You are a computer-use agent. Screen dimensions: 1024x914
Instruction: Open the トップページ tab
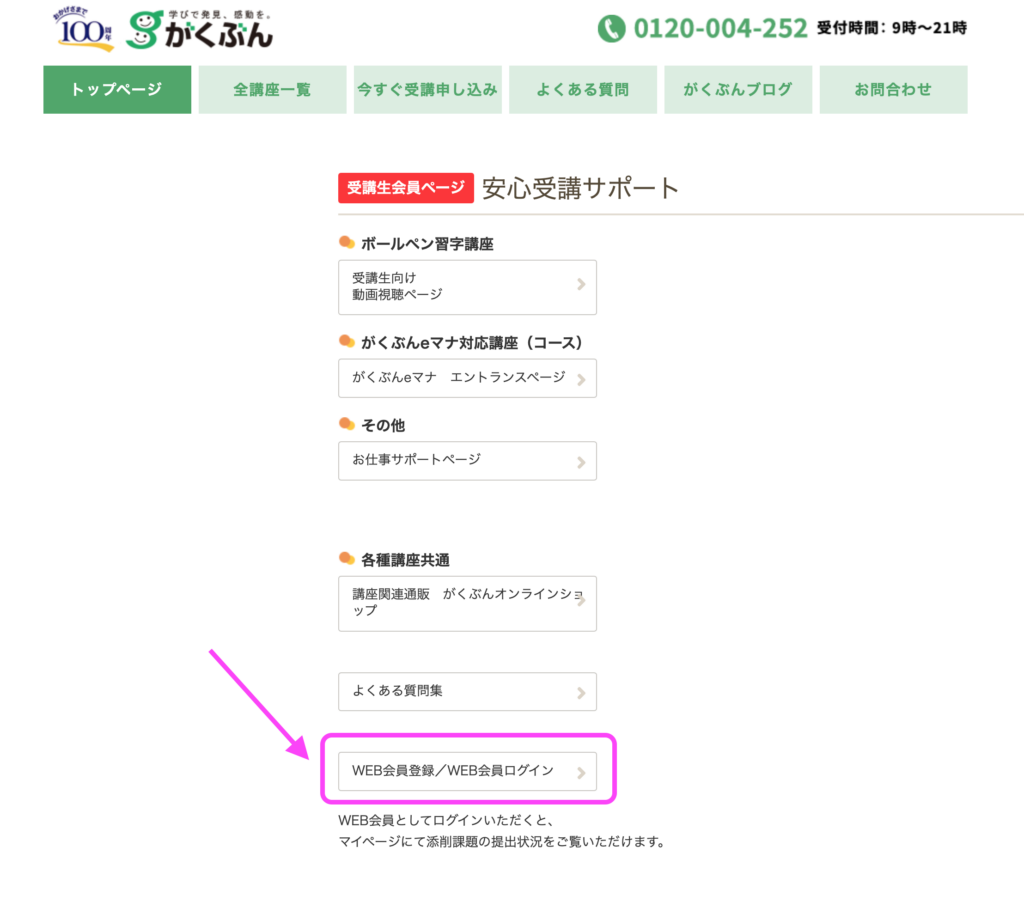point(117,90)
